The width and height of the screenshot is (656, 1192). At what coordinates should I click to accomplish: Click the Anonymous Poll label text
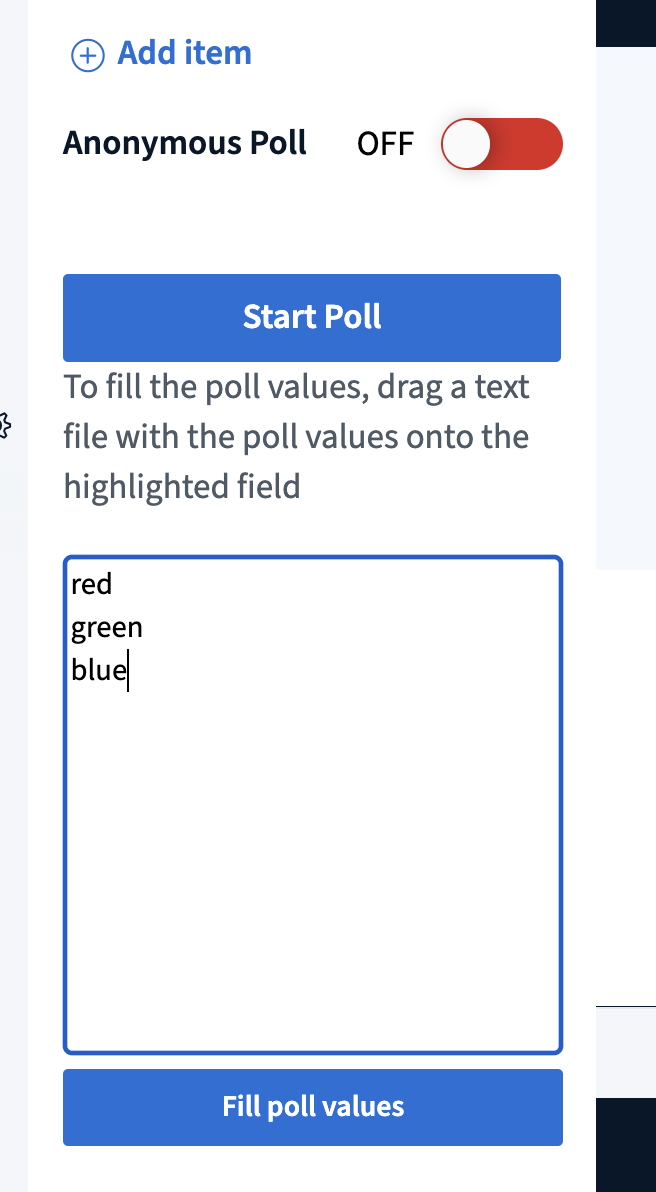click(x=184, y=143)
